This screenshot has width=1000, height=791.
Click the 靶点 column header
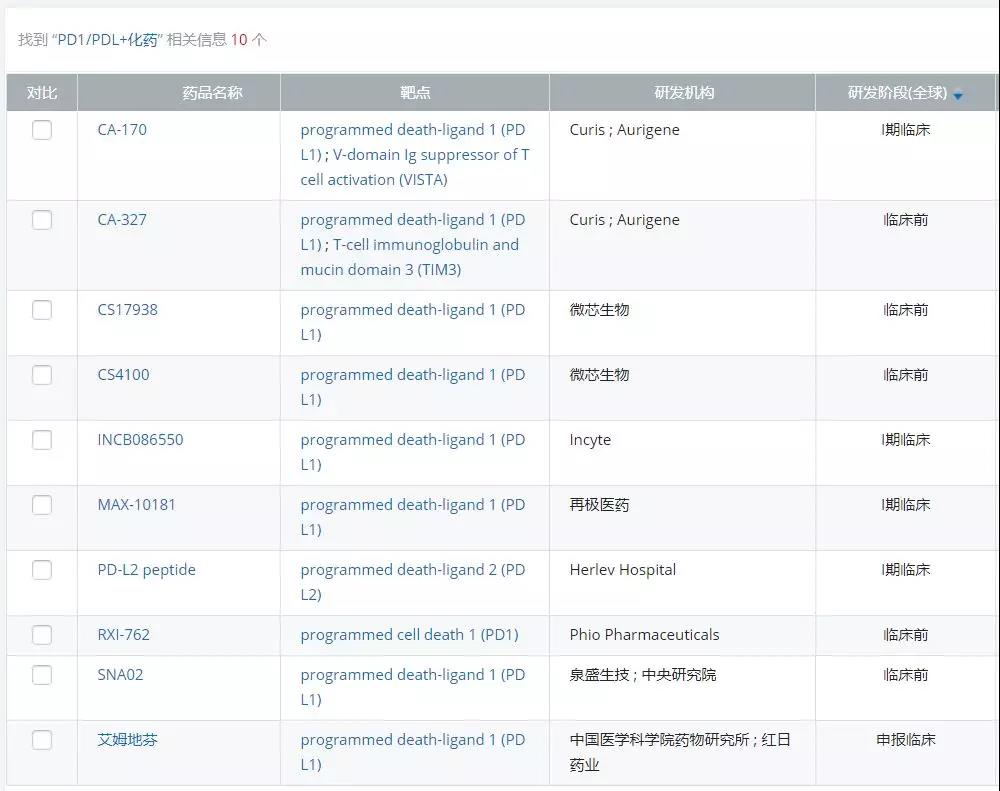415,92
